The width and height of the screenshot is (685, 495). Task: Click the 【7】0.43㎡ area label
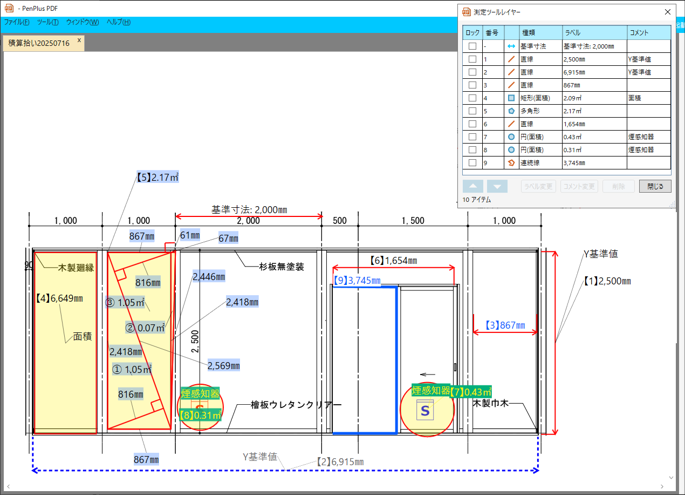point(471,392)
